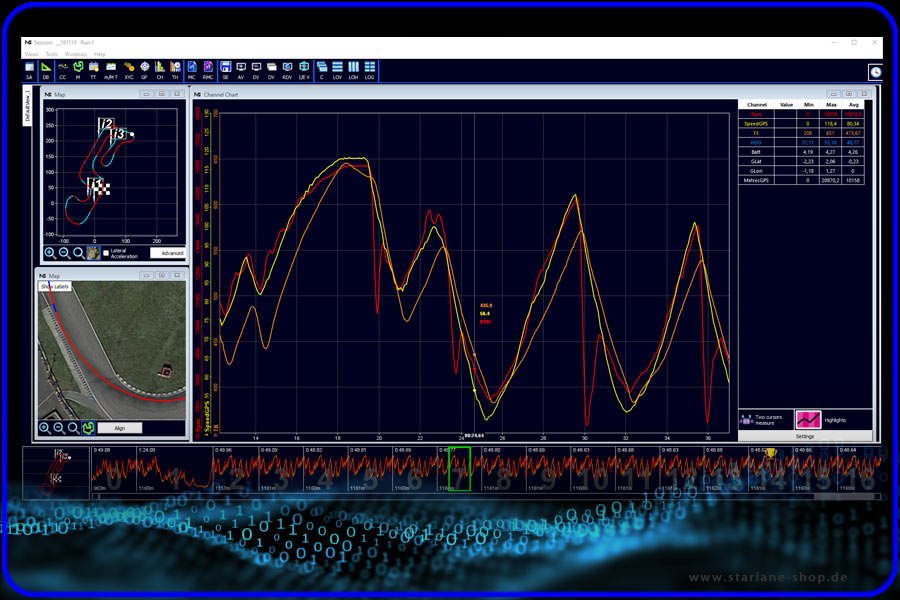900x600 pixels.
Task: Open the GP target icon tool
Action: [x=145, y=71]
